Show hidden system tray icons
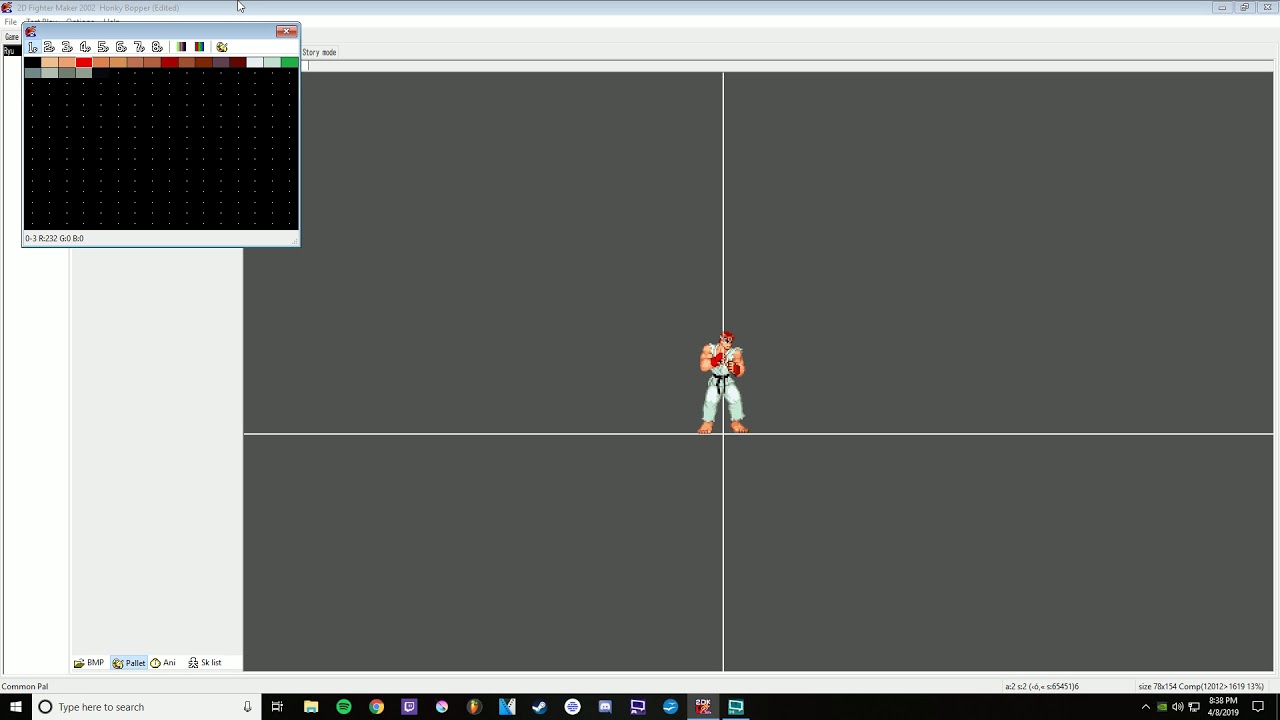 point(1146,707)
